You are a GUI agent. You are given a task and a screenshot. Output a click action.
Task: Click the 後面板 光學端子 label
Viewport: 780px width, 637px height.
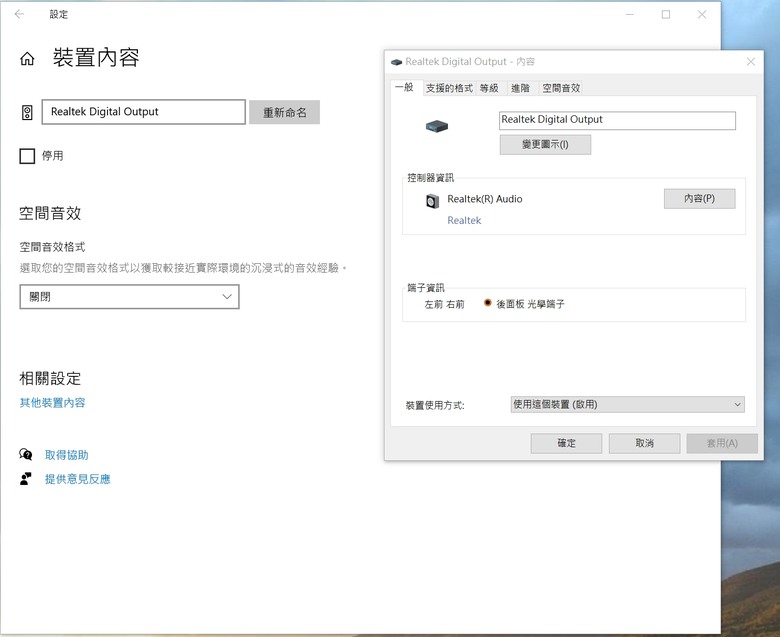530,304
